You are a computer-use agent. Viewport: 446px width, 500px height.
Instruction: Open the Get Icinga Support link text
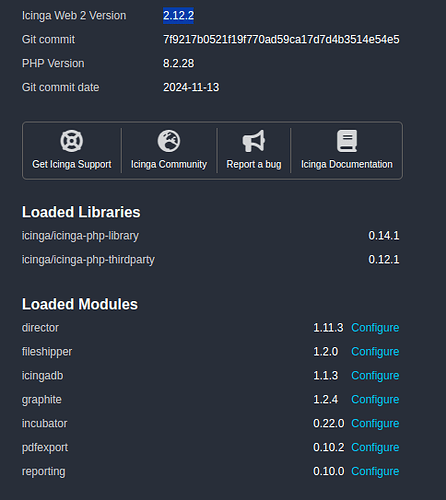click(x=72, y=164)
